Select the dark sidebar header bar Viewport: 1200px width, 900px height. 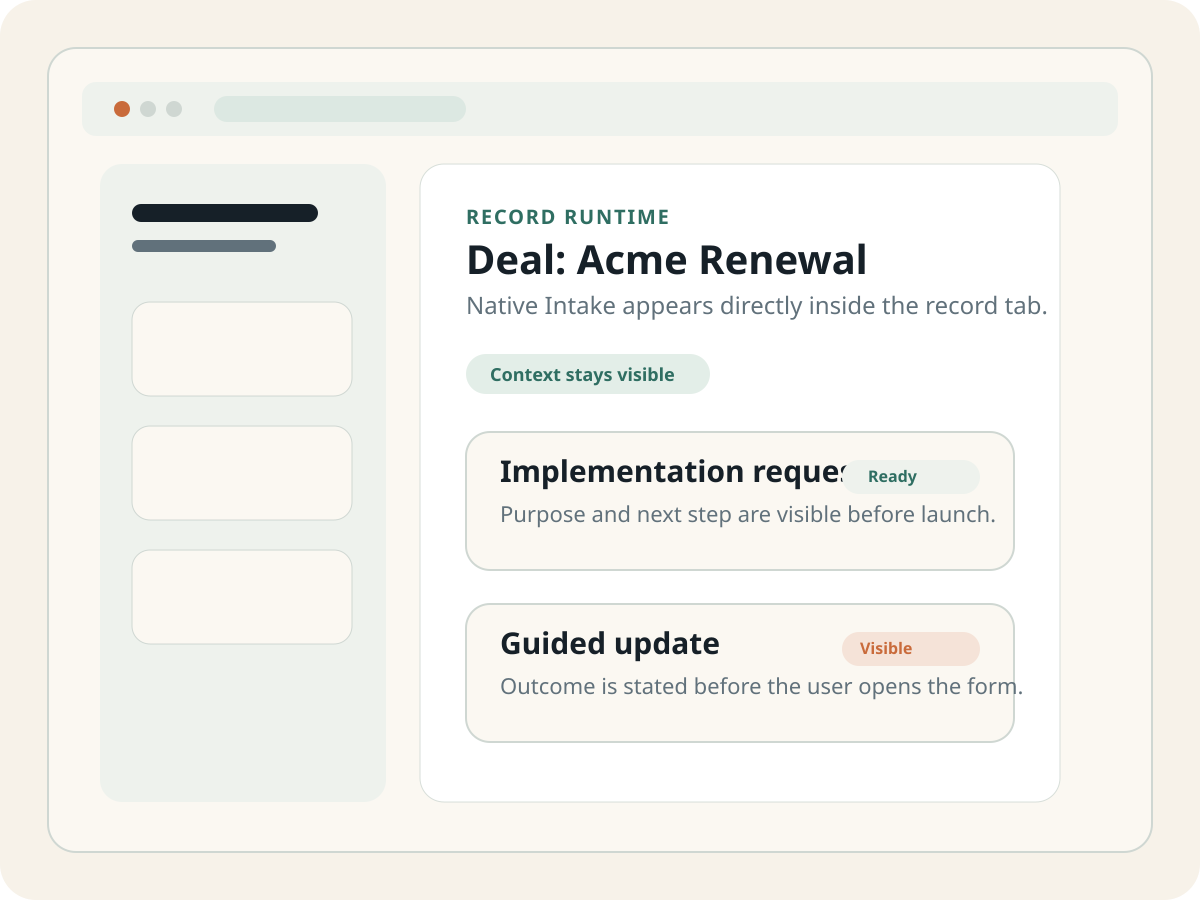pos(224,213)
